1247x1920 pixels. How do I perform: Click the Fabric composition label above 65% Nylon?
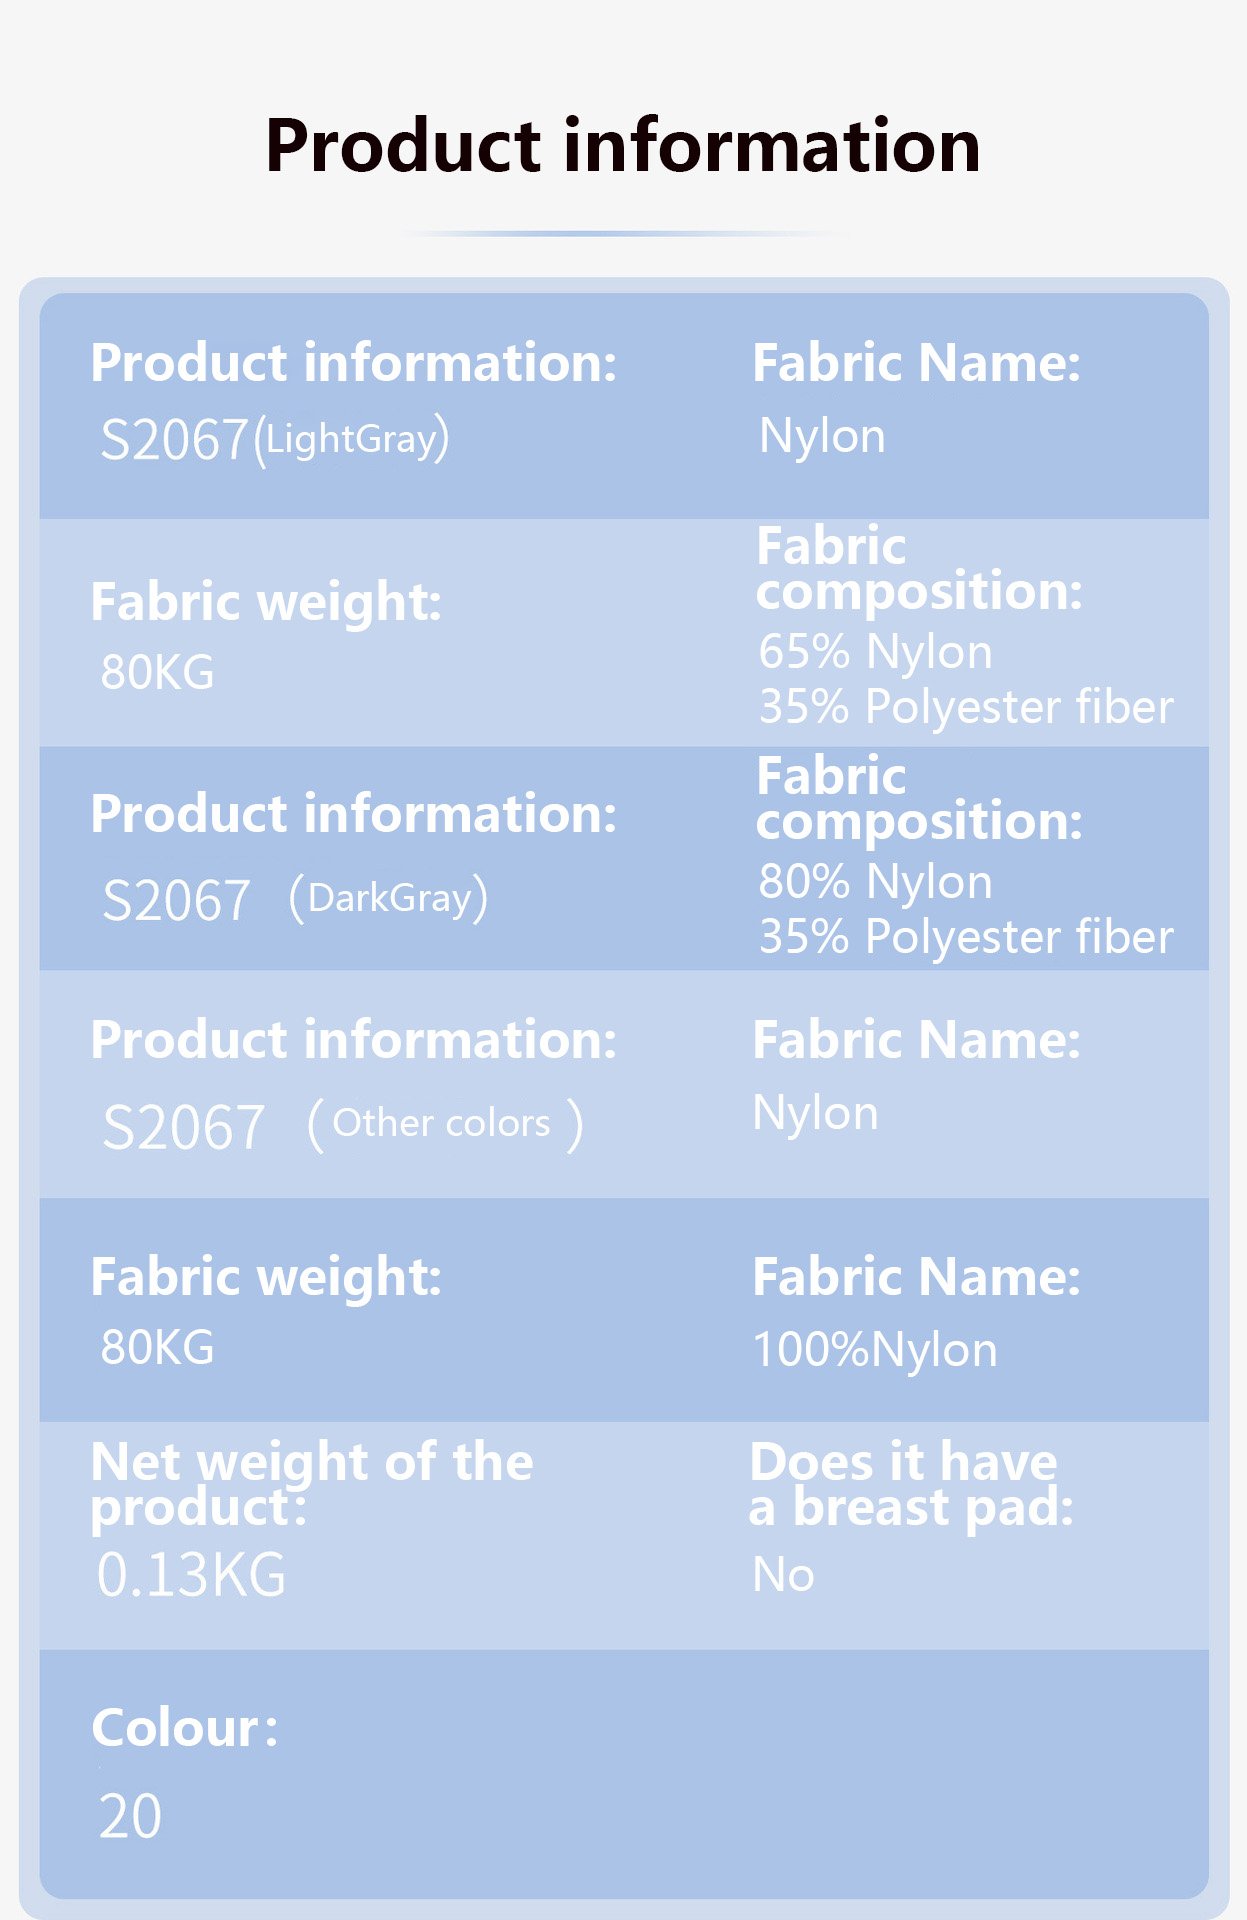tap(918, 568)
